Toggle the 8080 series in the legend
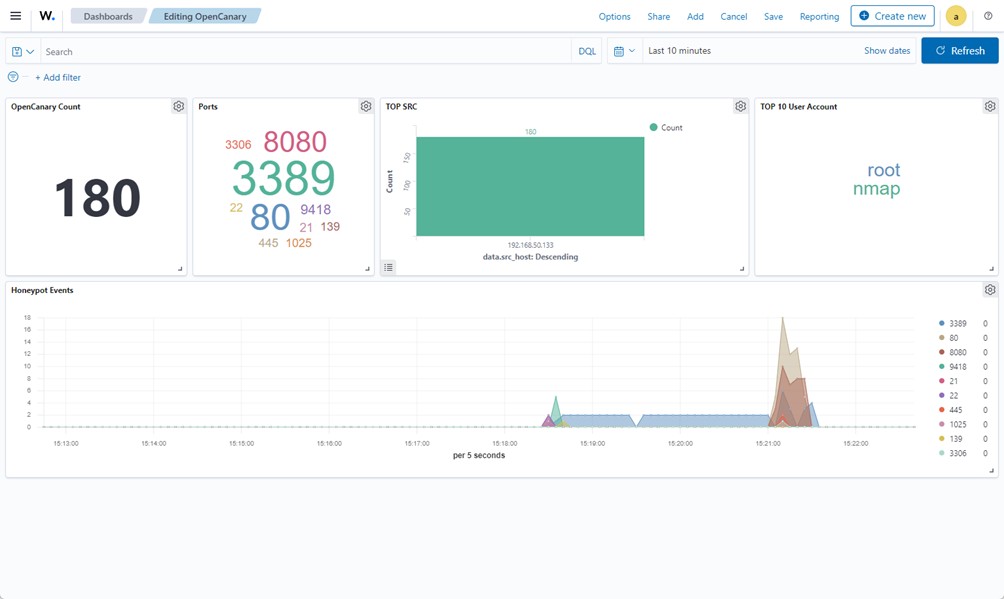 click(x=957, y=353)
